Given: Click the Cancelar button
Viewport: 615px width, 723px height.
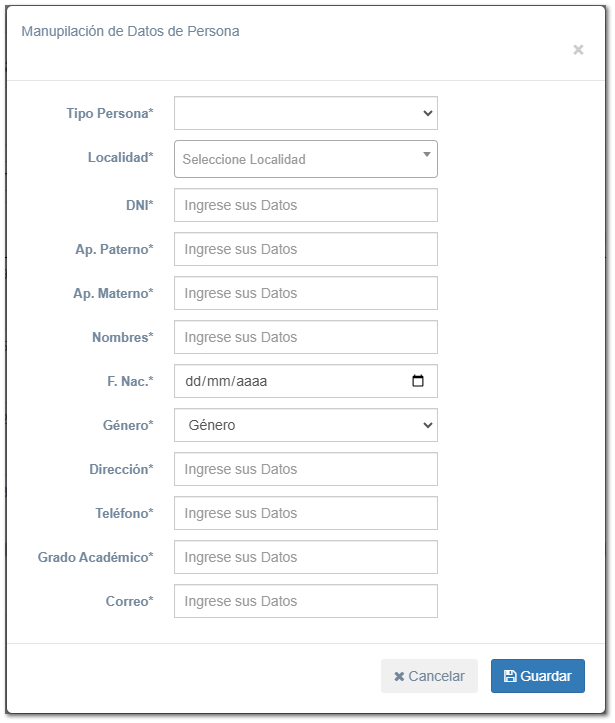Looking at the screenshot, I should pos(429,676).
